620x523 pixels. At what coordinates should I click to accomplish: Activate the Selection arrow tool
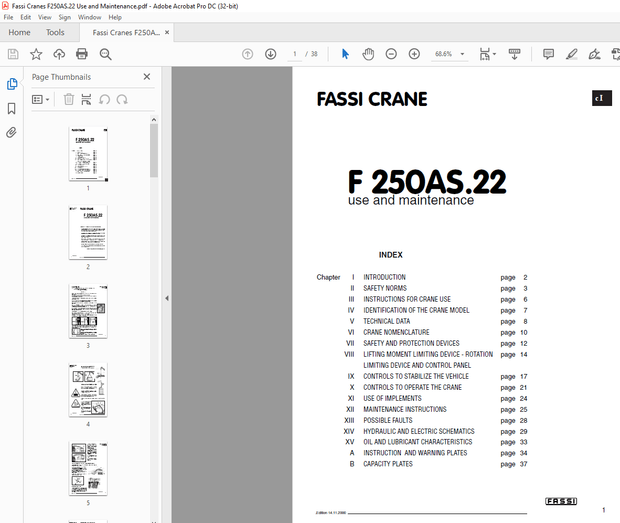345,54
